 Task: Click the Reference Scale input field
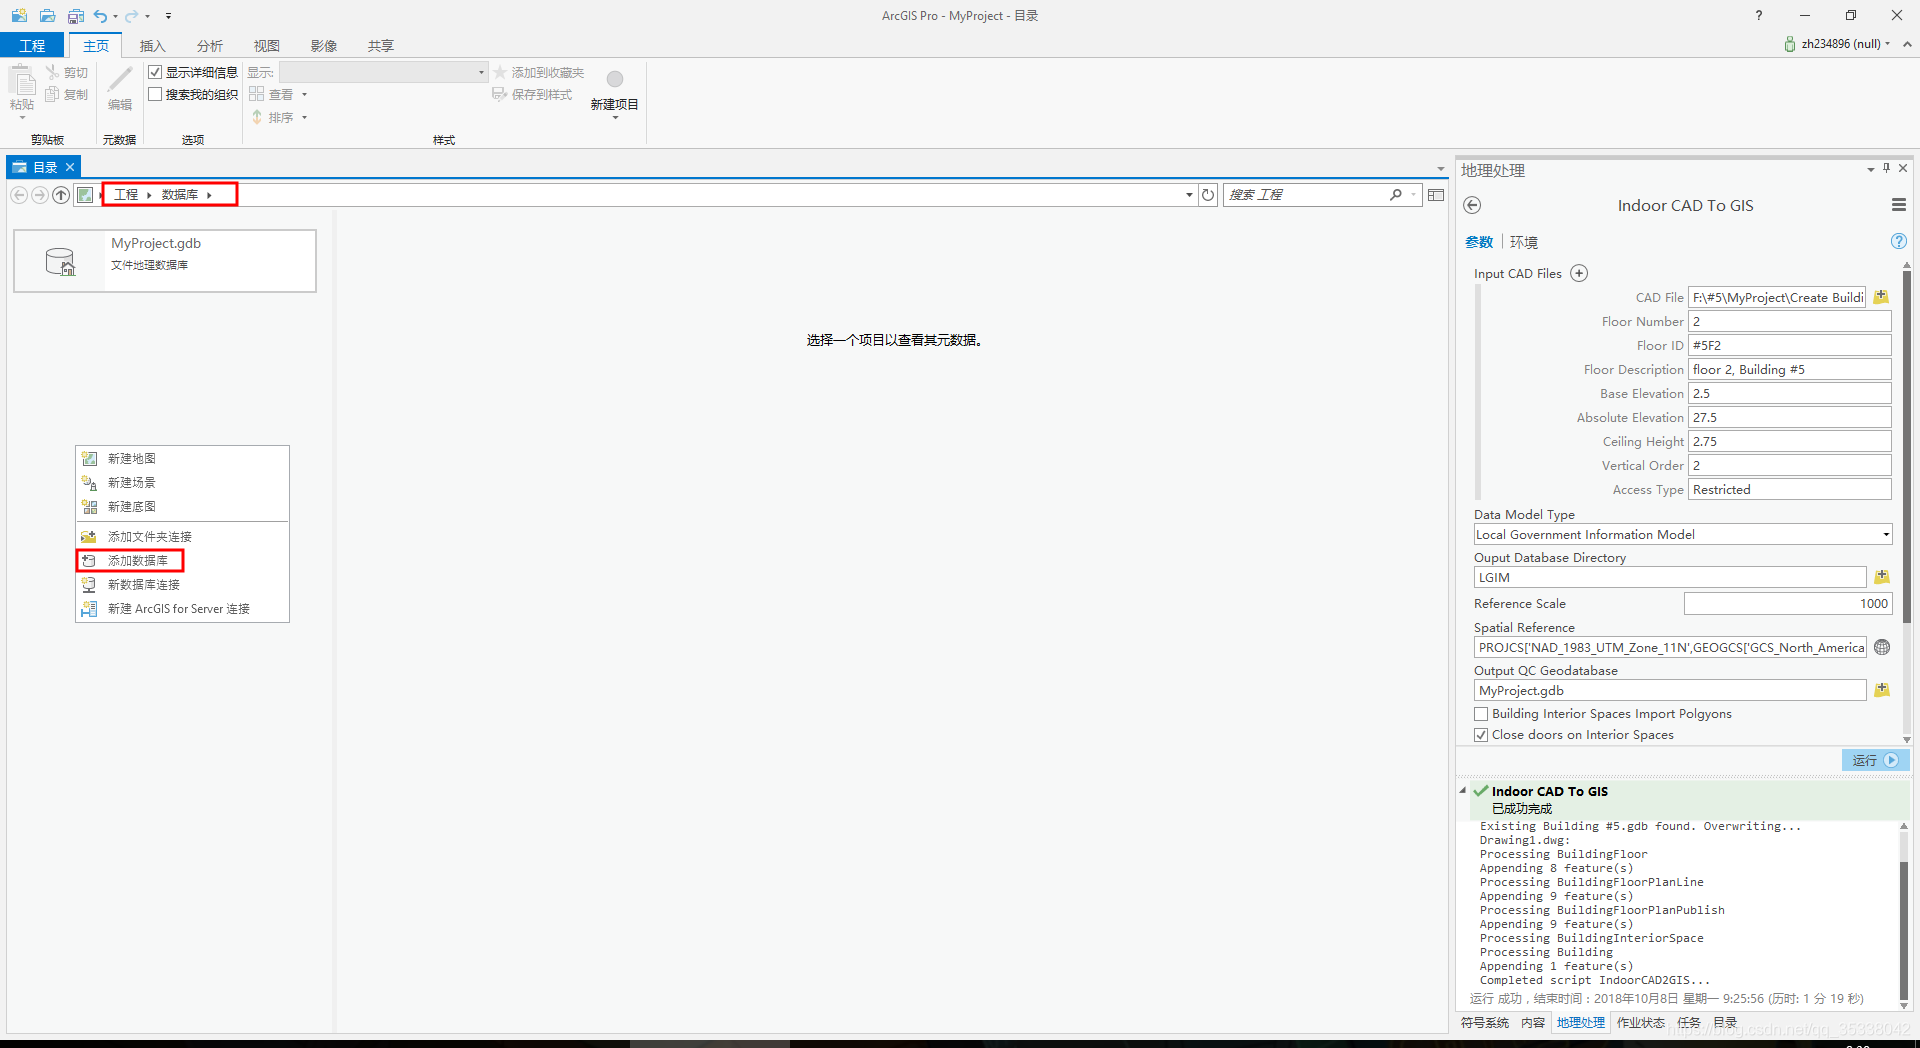coord(1788,604)
